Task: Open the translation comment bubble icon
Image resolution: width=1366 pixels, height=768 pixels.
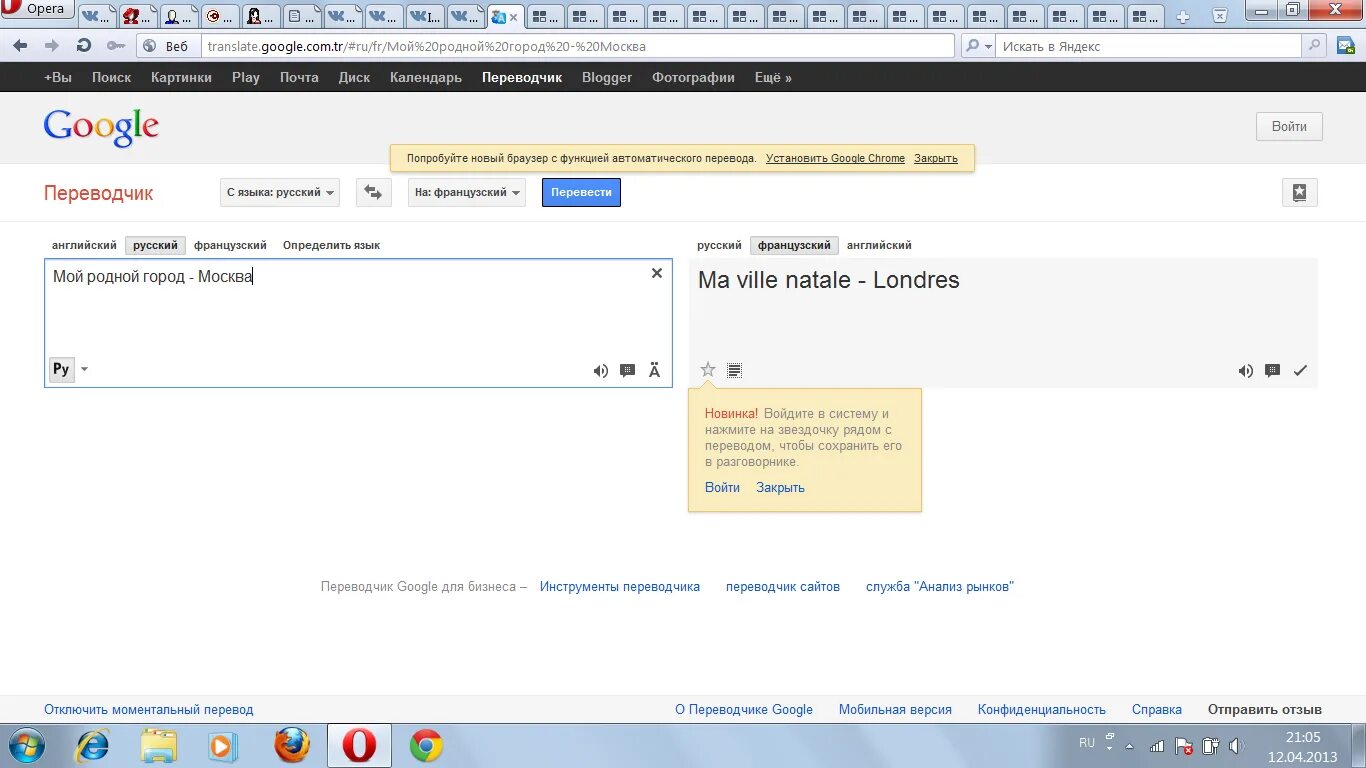Action: coord(1272,371)
